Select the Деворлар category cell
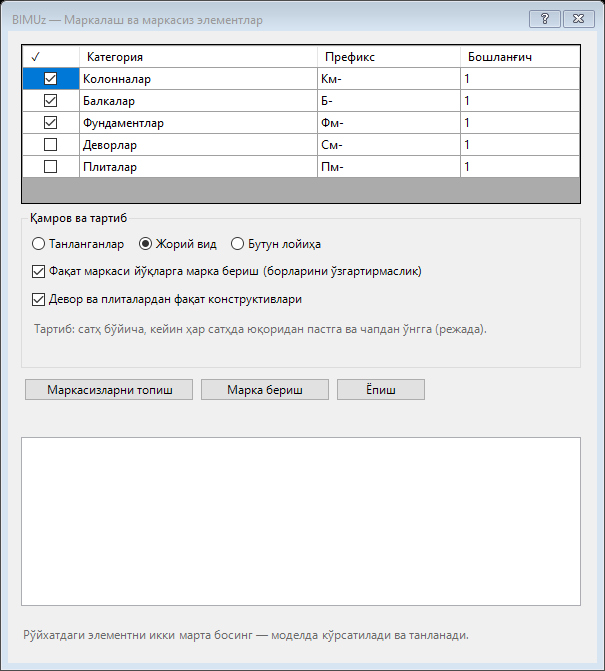Viewport: 605px width, 671px height. [199, 145]
